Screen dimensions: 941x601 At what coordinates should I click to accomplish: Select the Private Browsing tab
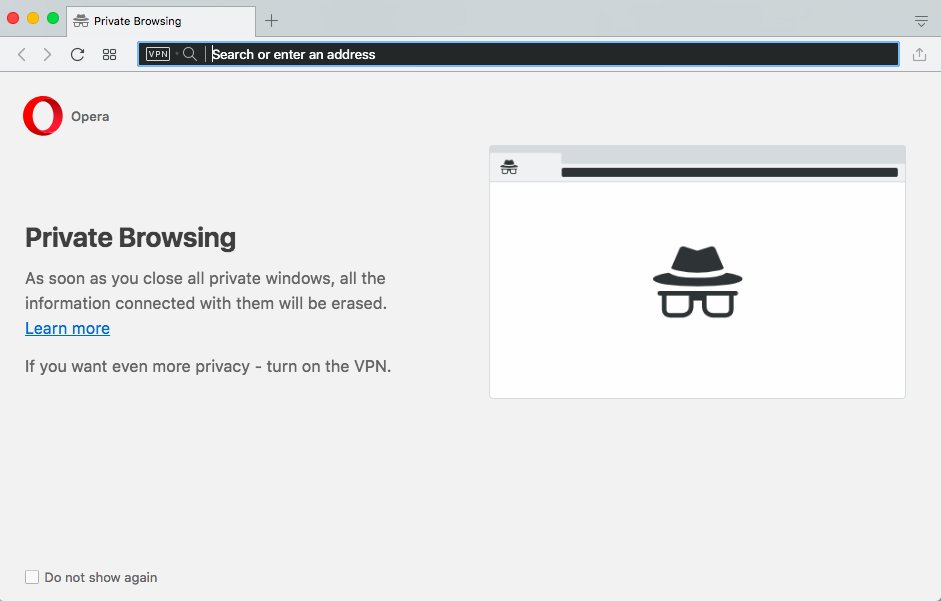tap(161, 21)
